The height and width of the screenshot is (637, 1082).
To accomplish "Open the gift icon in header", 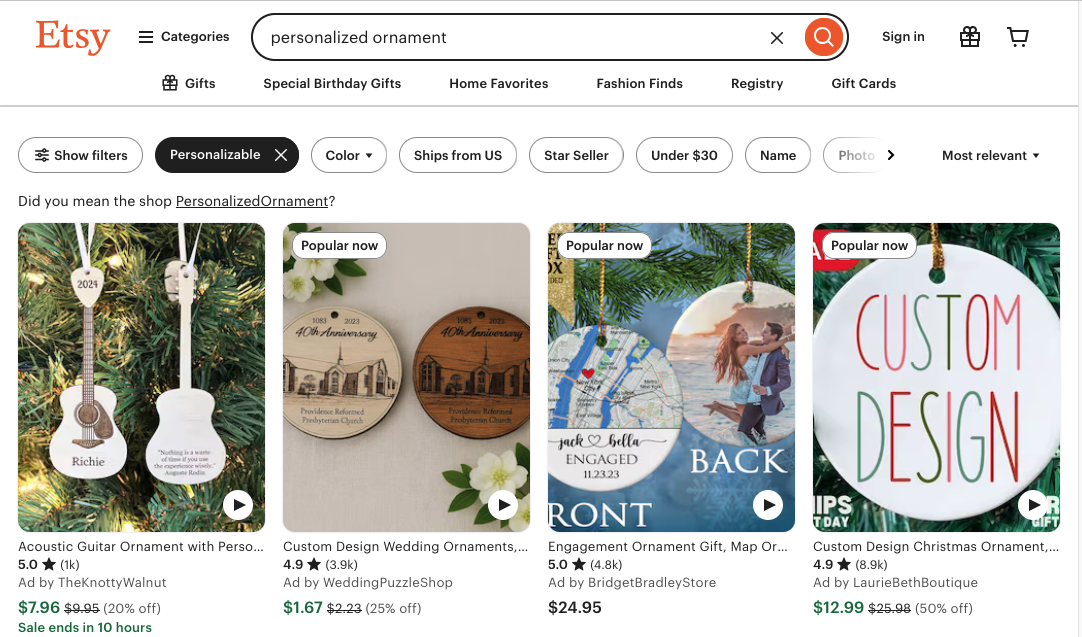I will coord(970,37).
